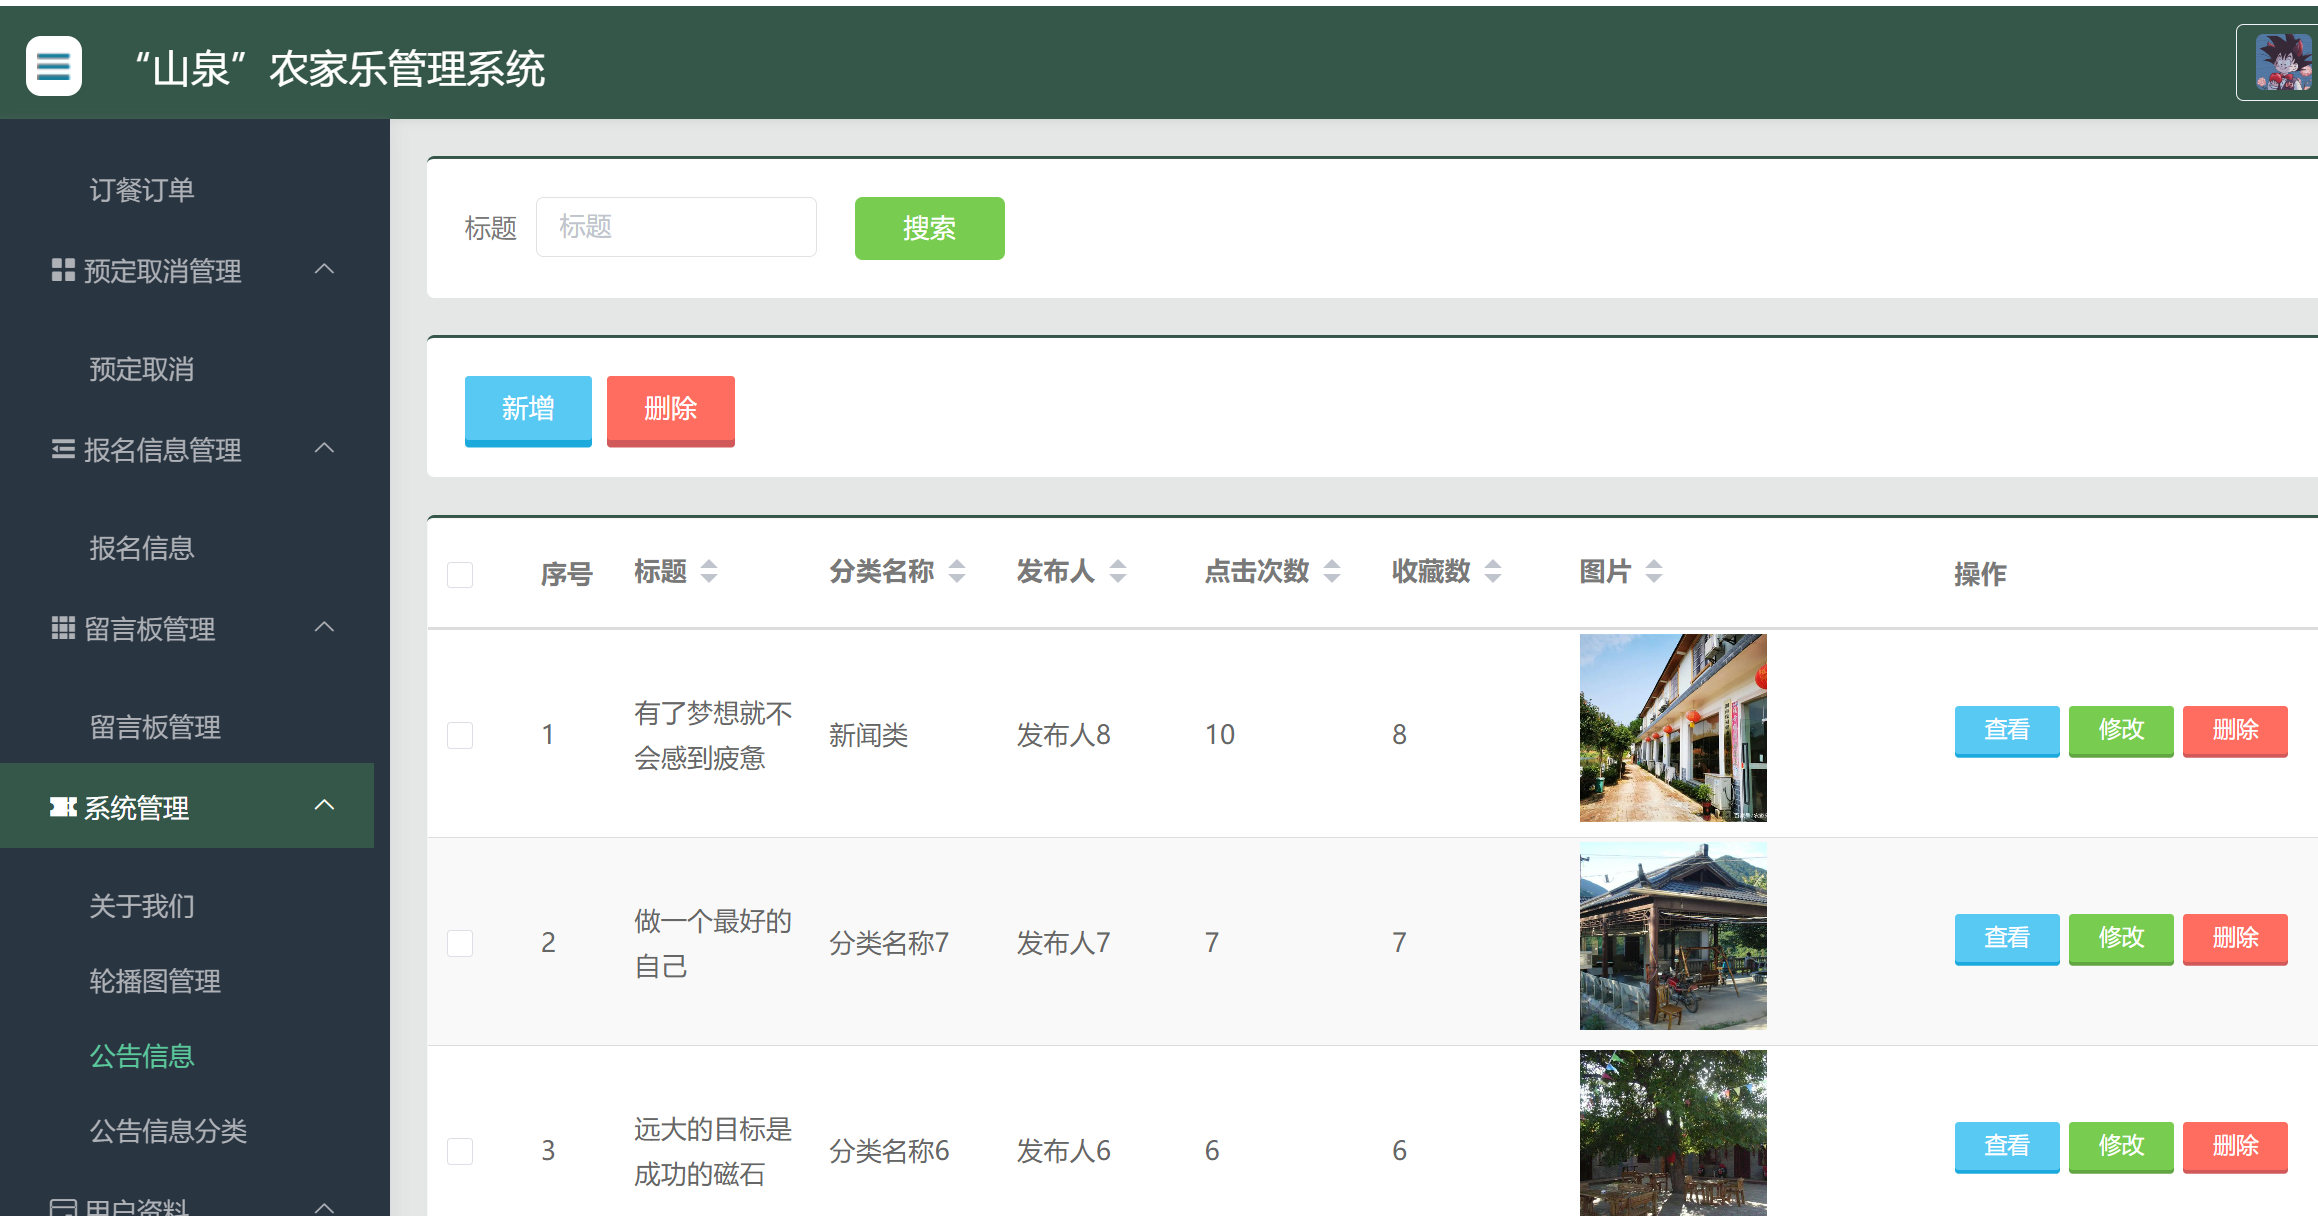Click the 留言板管理 sidebar icon
Screen dimensions: 2318x1216
click(61, 627)
